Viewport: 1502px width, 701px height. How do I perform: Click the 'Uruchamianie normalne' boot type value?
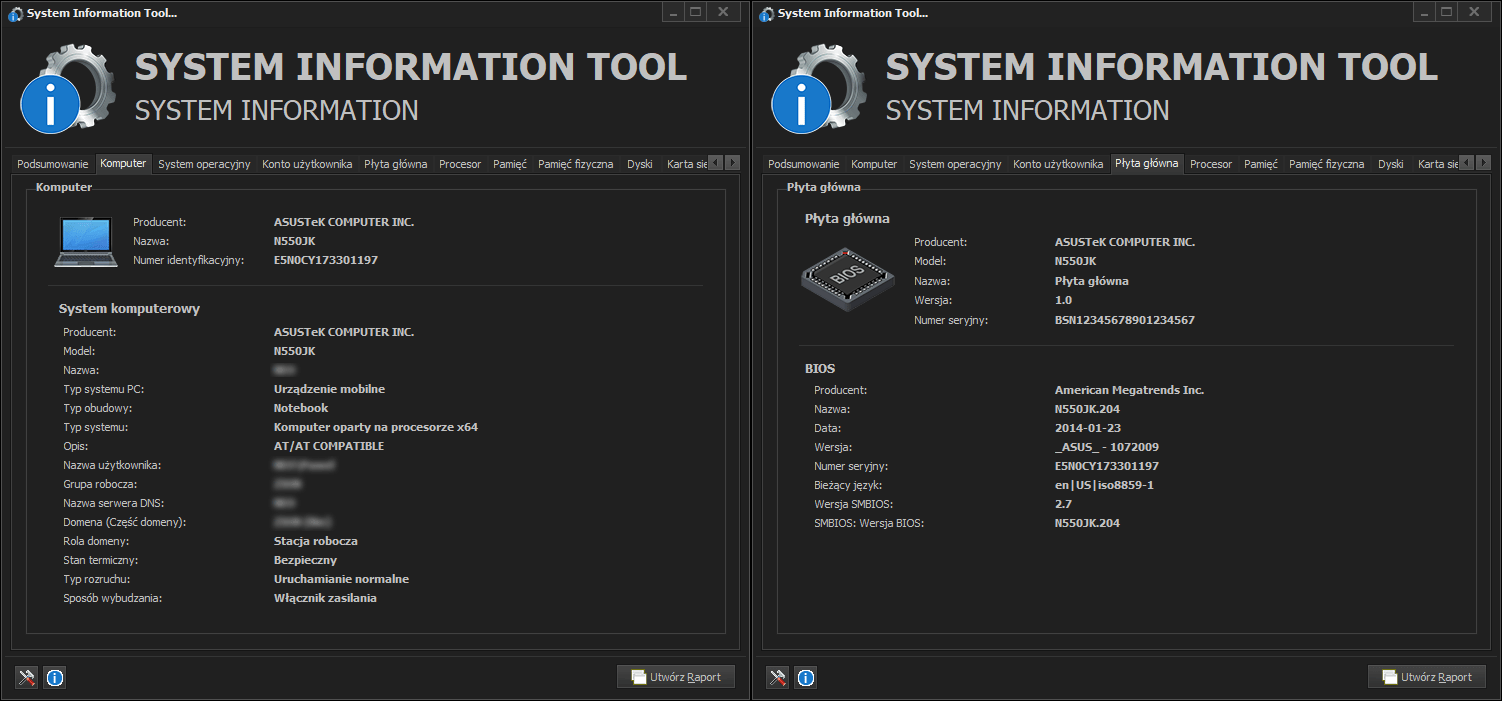coord(341,579)
